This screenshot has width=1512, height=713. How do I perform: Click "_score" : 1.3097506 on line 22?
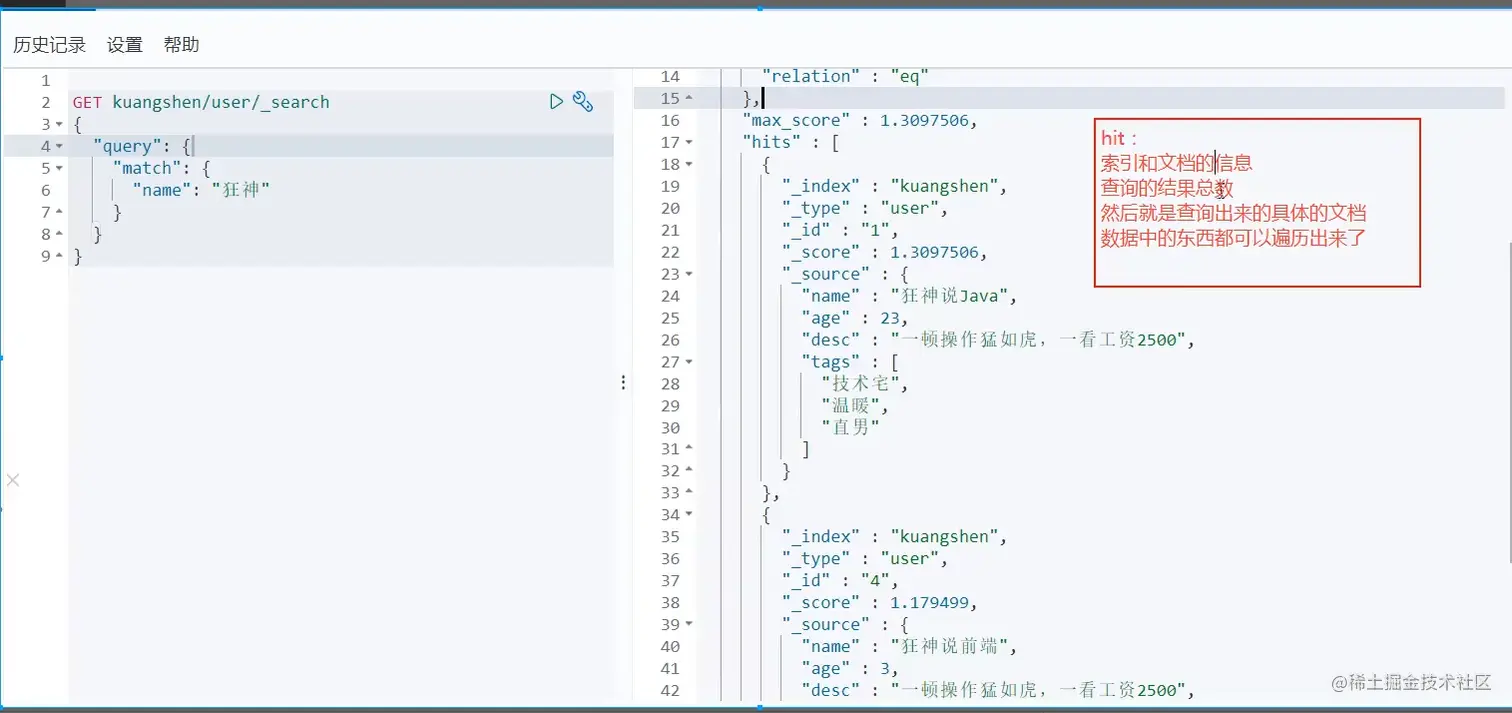(x=884, y=252)
